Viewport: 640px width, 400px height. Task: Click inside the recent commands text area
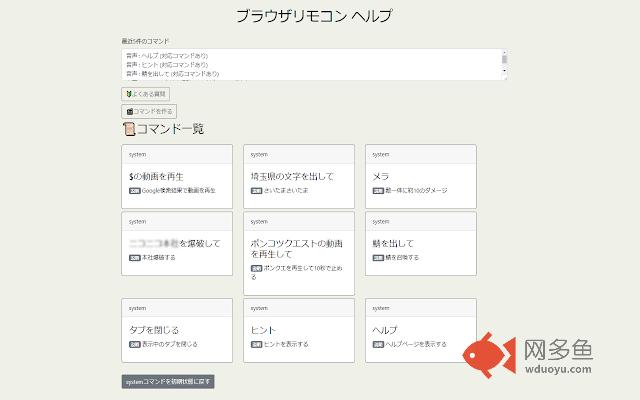[314, 64]
